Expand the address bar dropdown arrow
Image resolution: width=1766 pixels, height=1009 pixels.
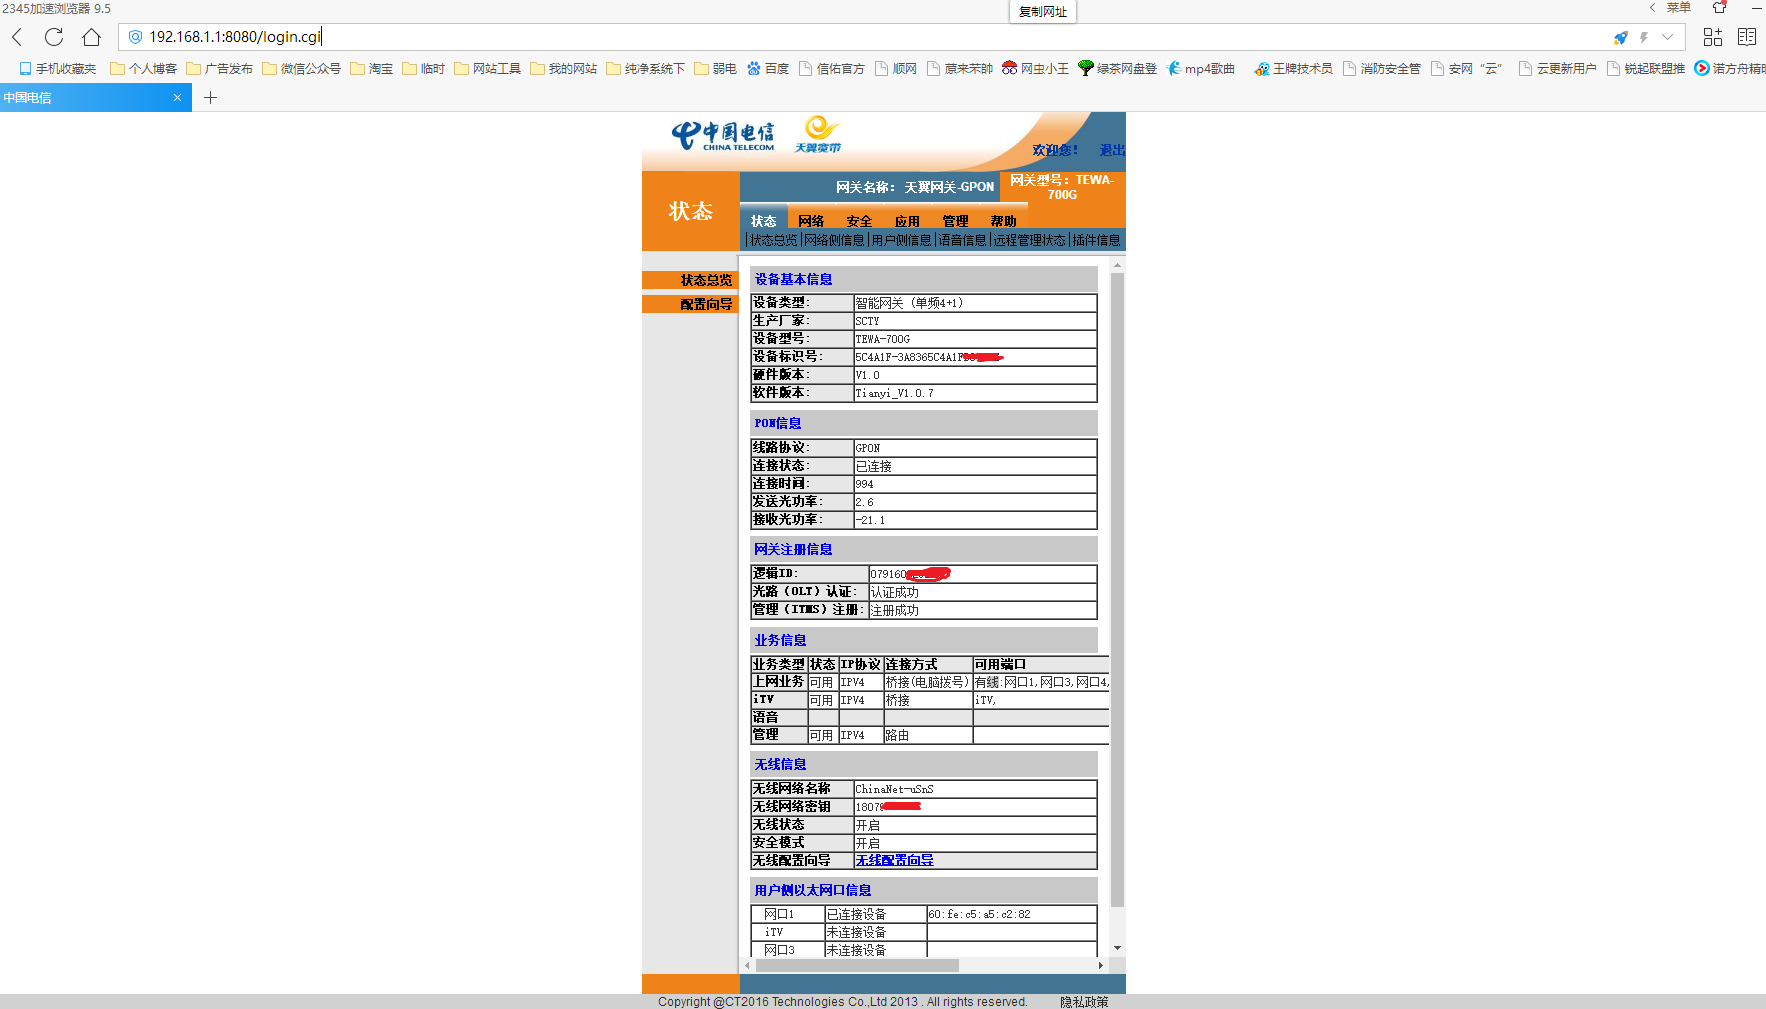point(1667,38)
